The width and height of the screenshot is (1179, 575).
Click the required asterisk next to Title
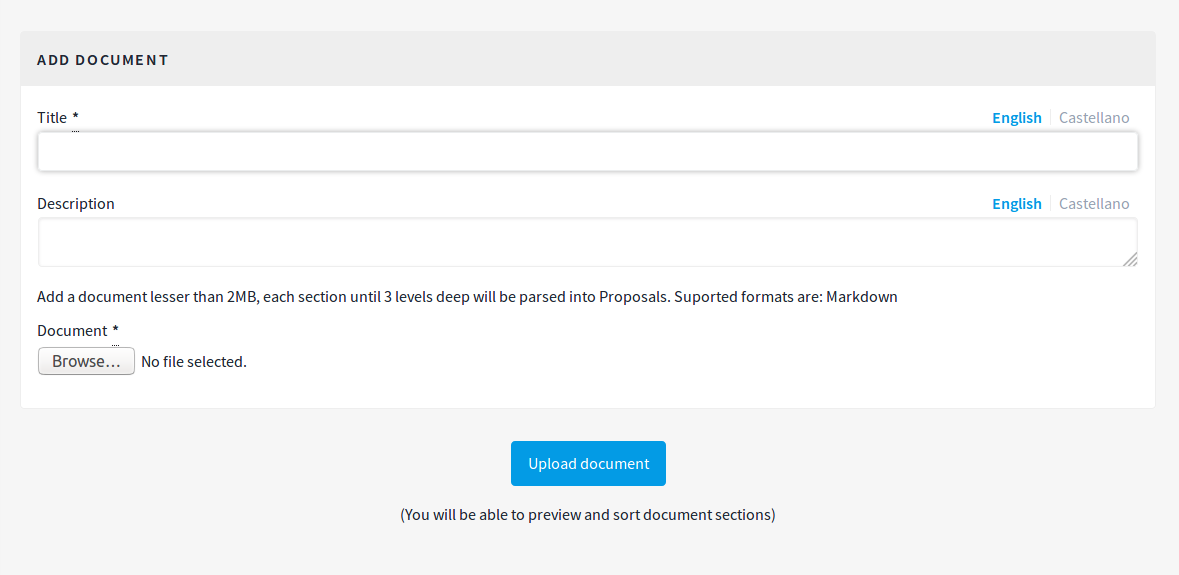pyautogui.click(x=75, y=118)
